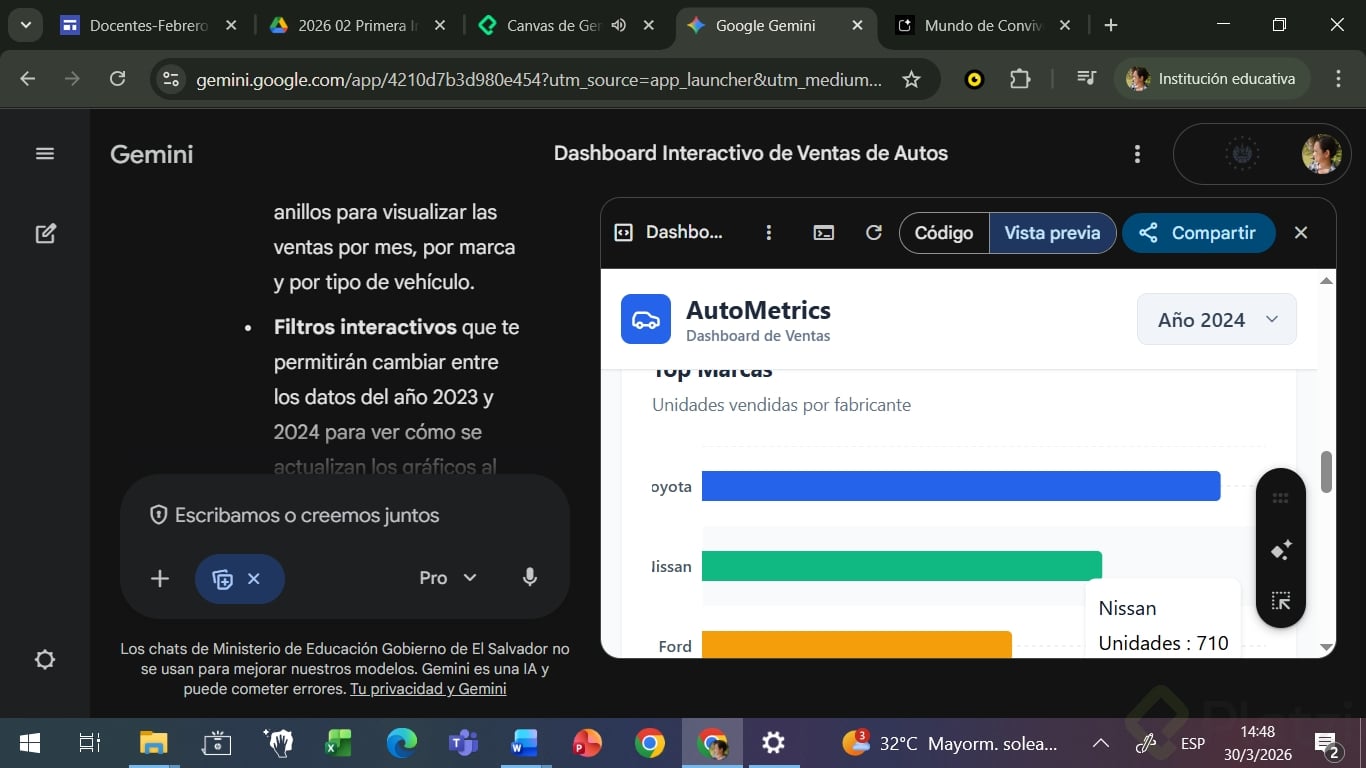Switch to Vista previa view
The width and height of the screenshot is (1366, 768).
(1052, 233)
